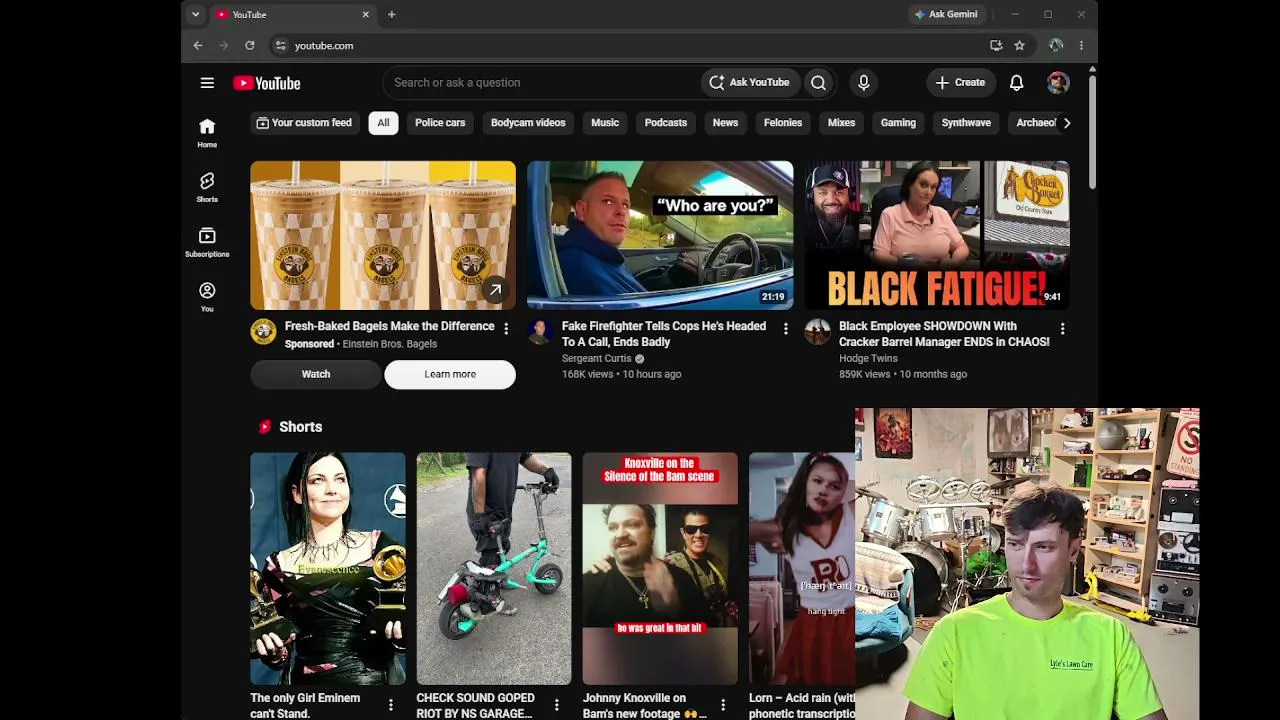Click the search magnifier button
The width and height of the screenshot is (1280, 720).
818,83
